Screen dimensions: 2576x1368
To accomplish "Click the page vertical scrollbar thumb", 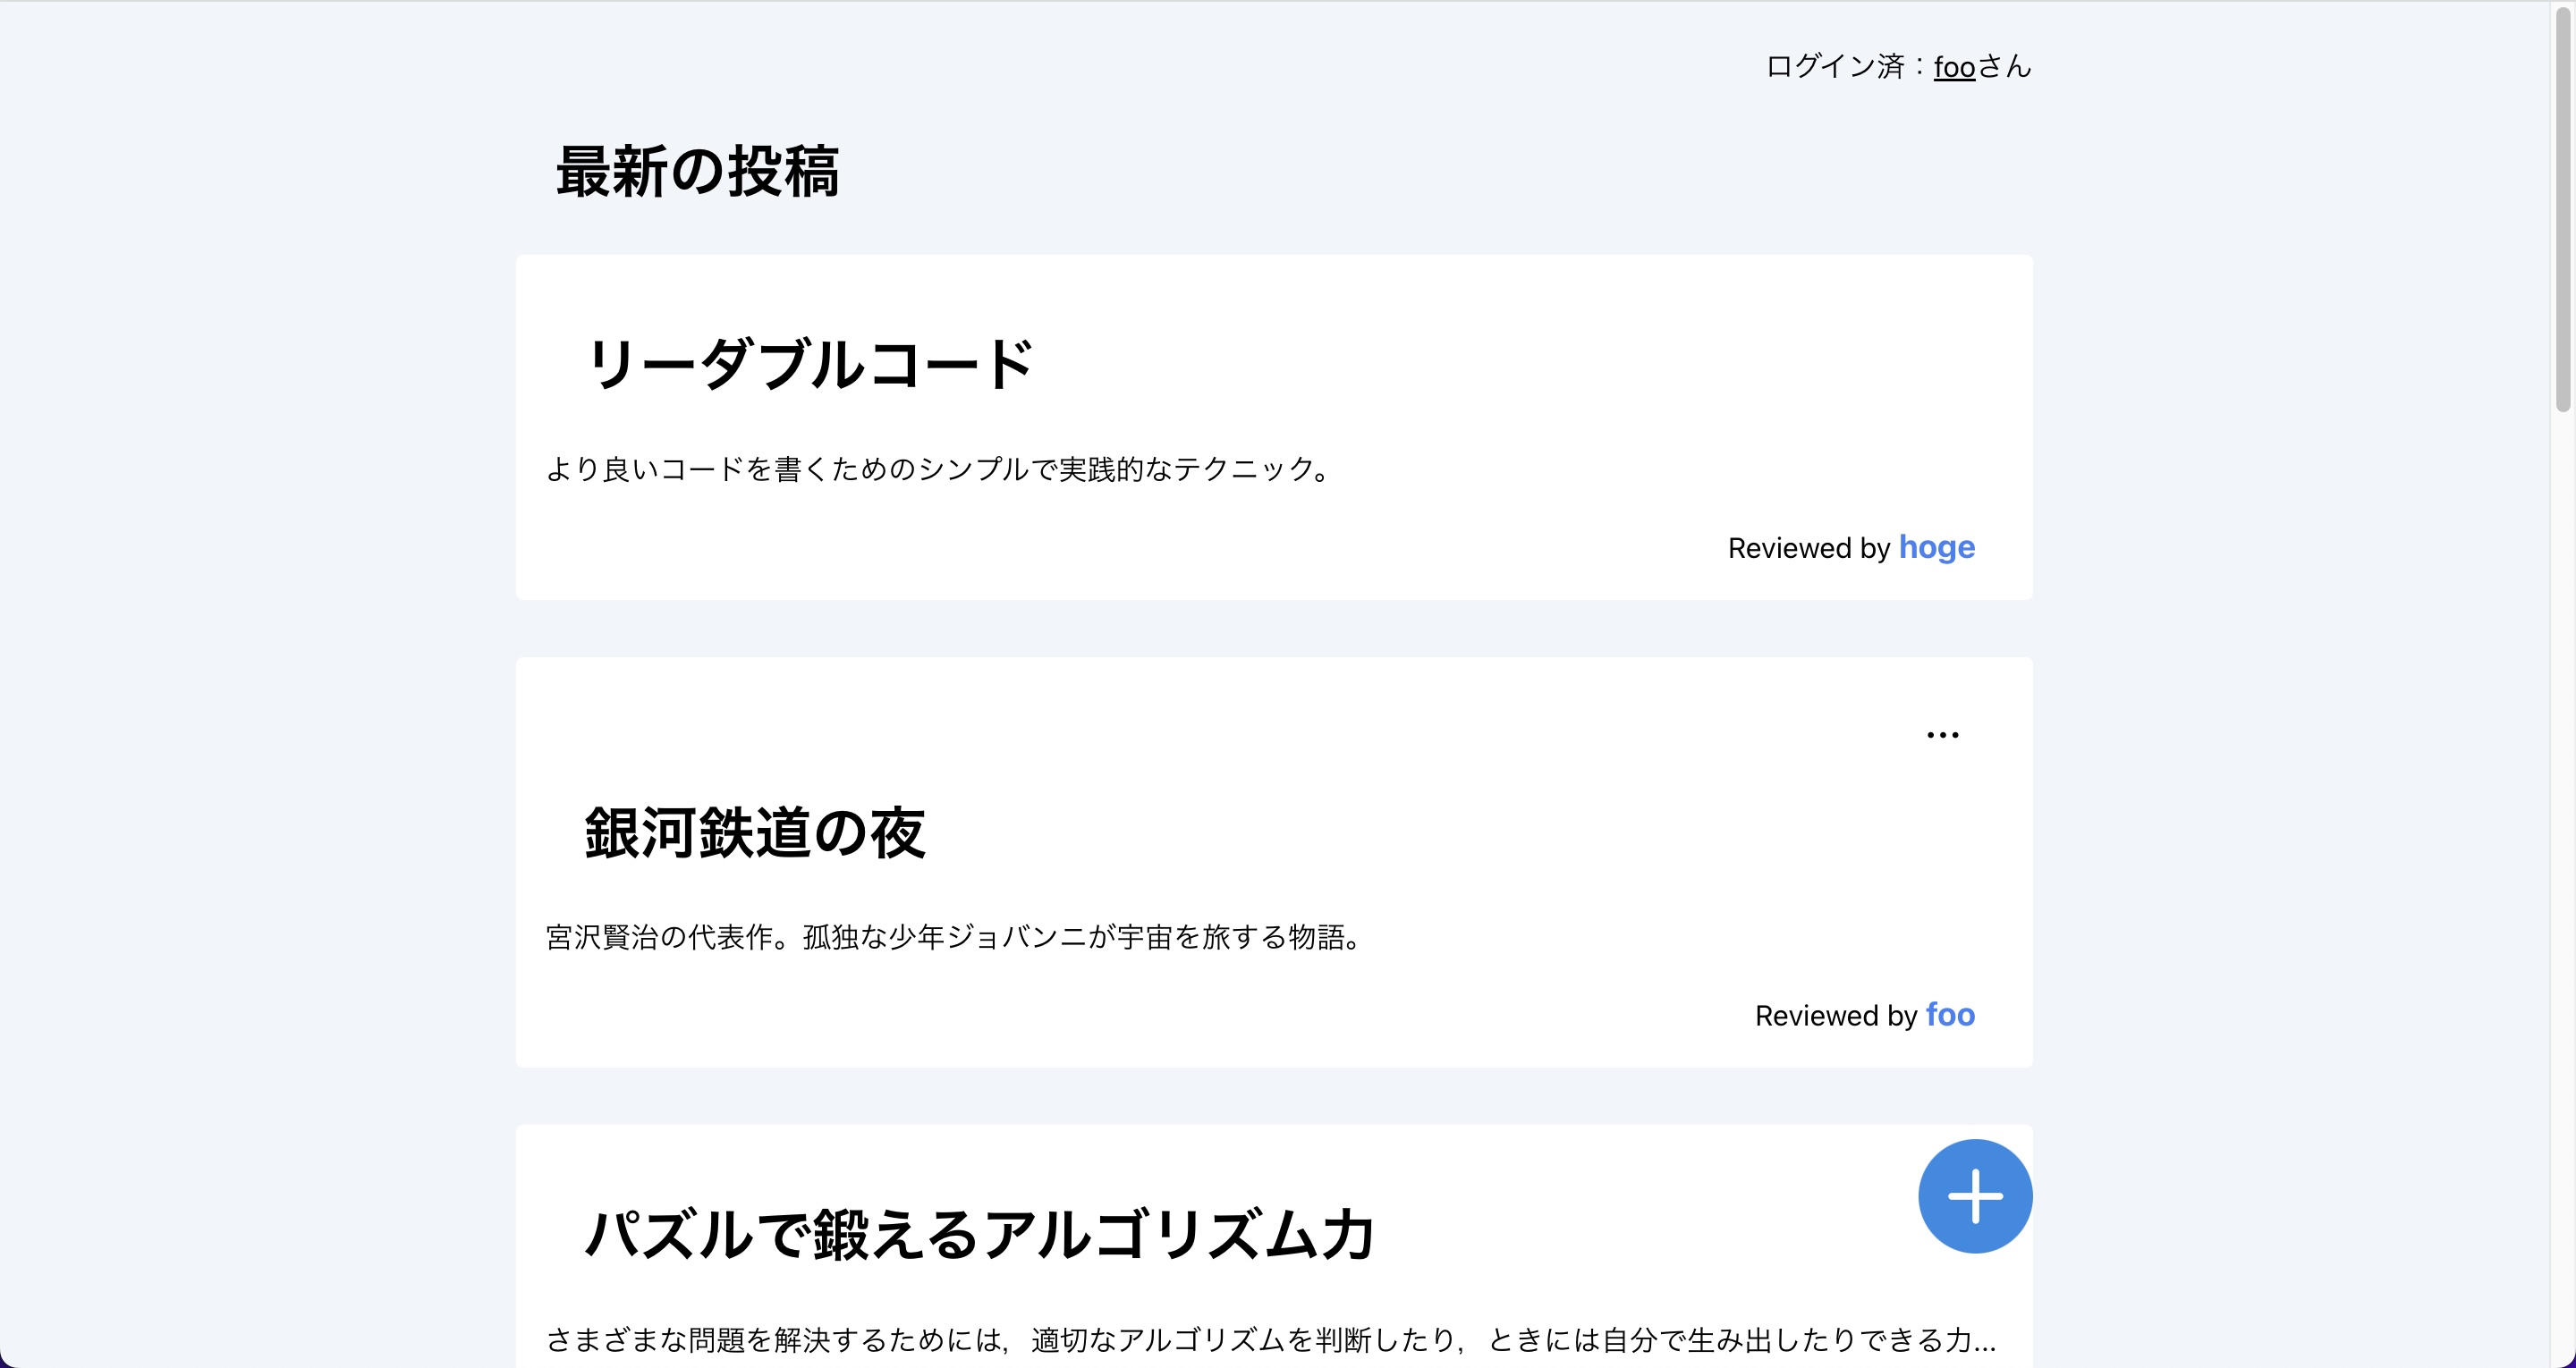I will pyautogui.click(x=2563, y=208).
